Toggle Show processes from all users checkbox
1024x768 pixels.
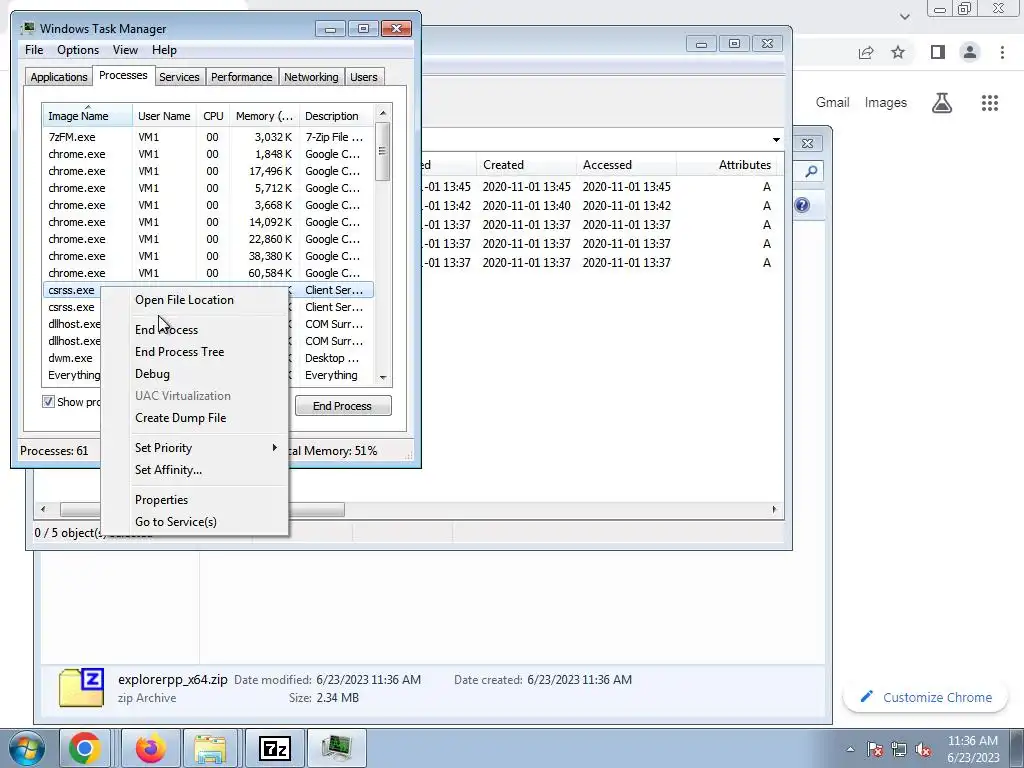(x=48, y=402)
